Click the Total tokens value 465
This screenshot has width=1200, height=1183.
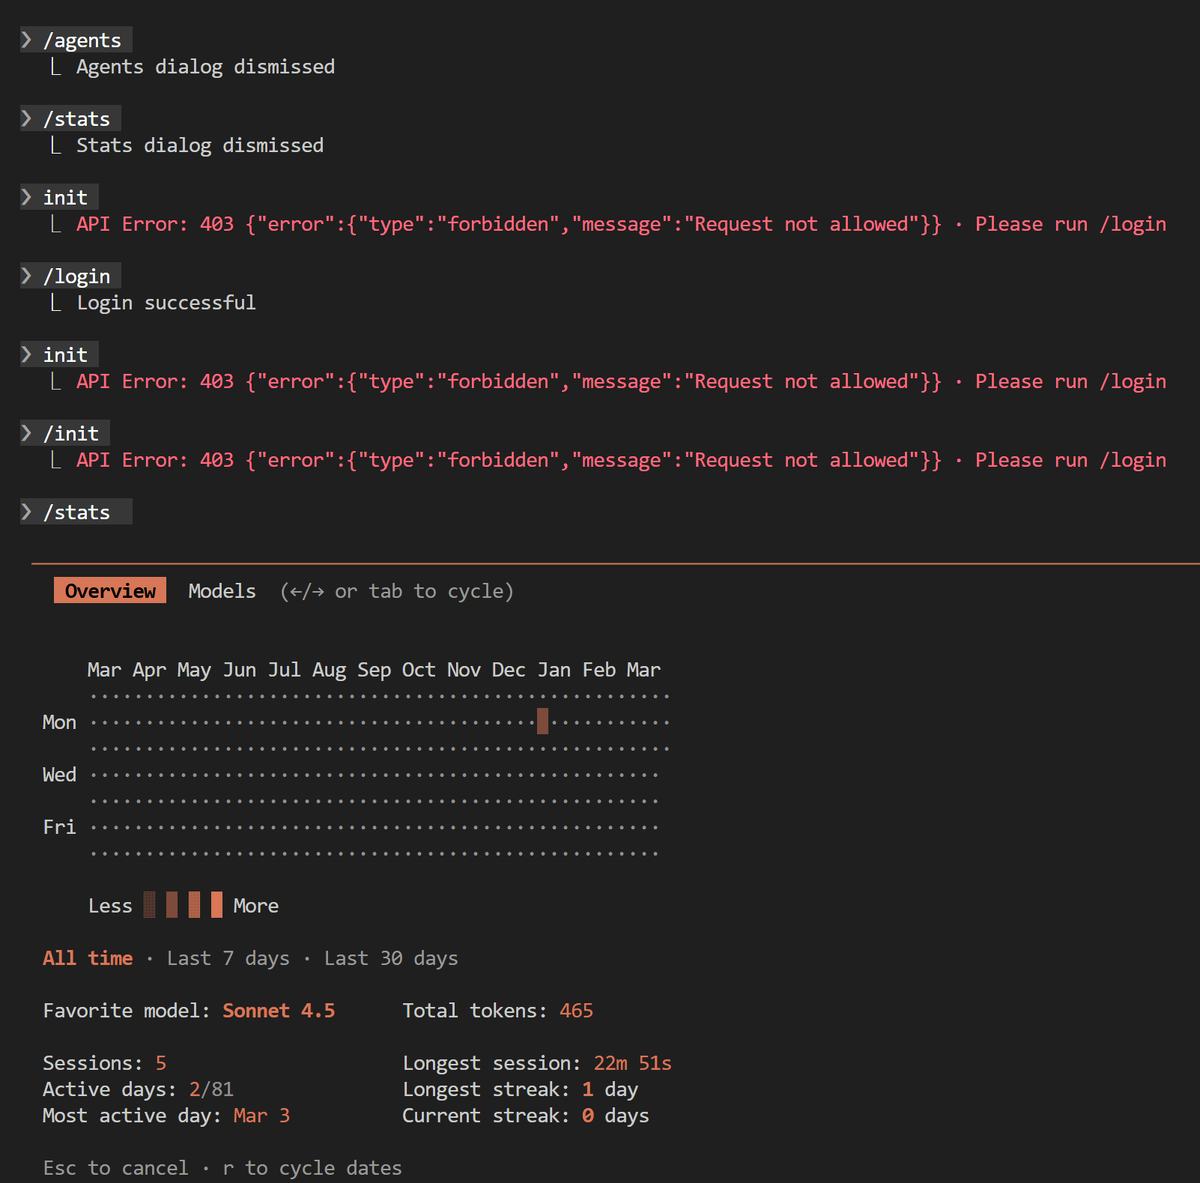pos(576,1011)
